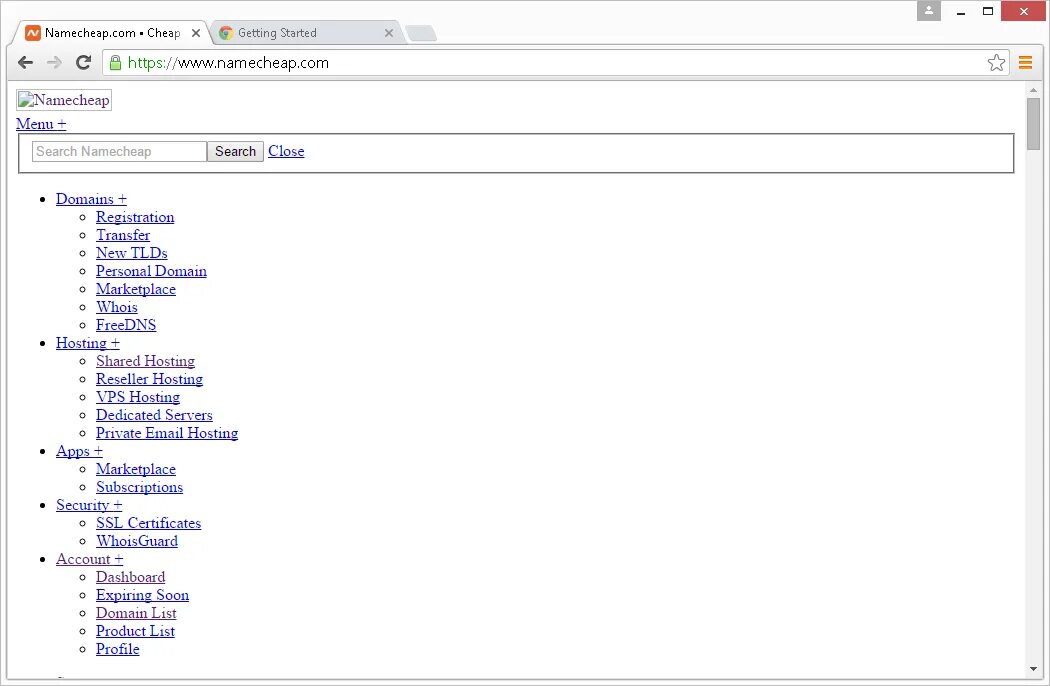1050x686 pixels.
Task: Open the Profile link
Action: (x=117, y=650)
